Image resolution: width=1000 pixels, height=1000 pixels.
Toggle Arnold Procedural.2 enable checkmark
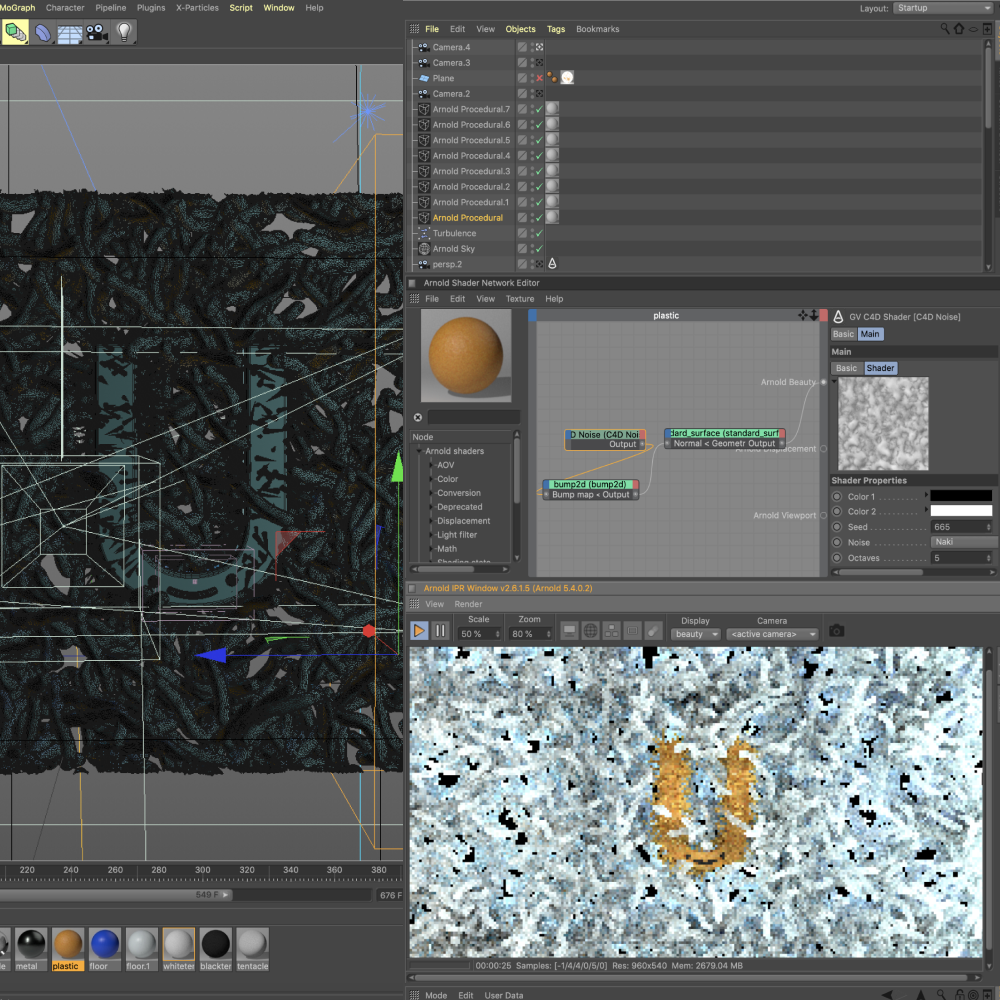pyautogui.click(x=540, y=186)
